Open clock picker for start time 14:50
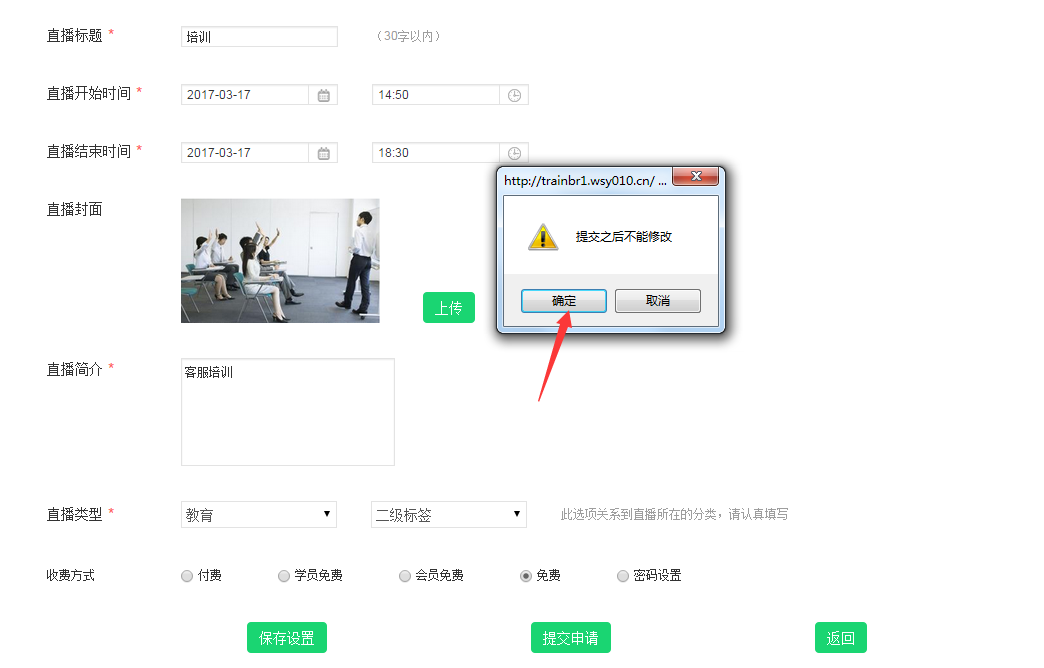Viewport: 1044px width, 668px height. point(515,95)
